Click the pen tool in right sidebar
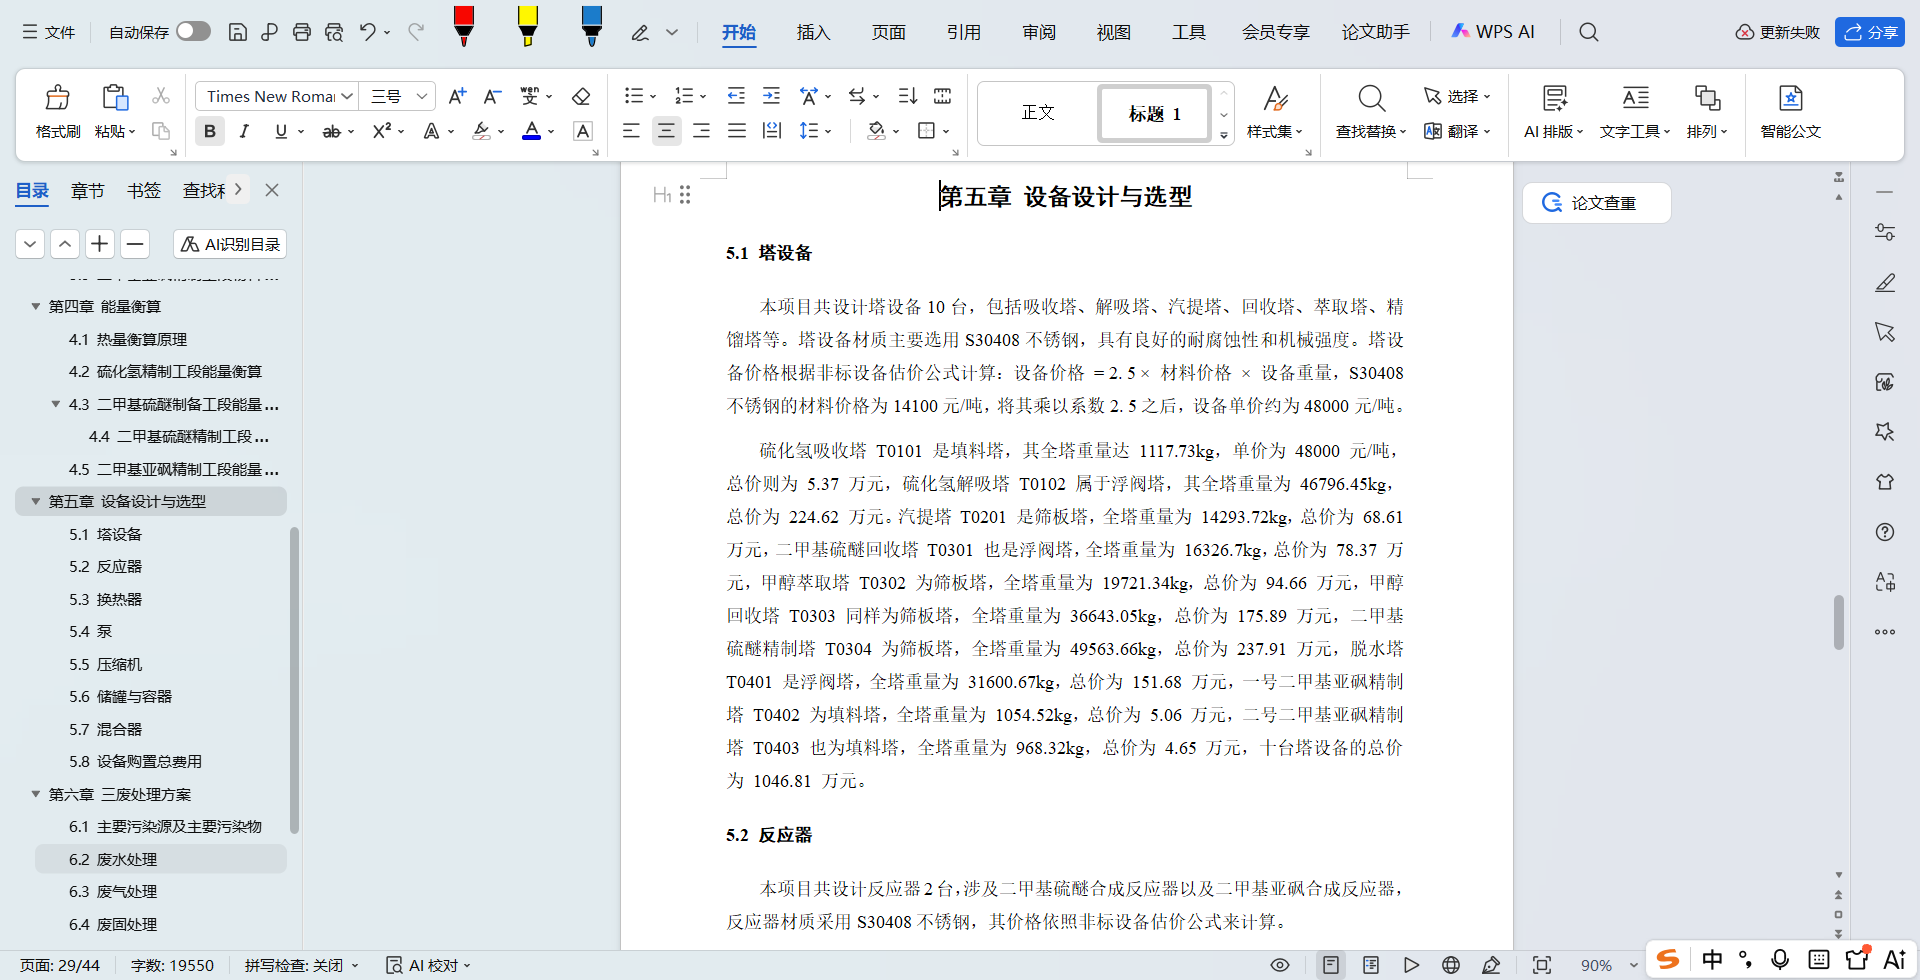The image size is (1920, 980). pos(1885,282)
